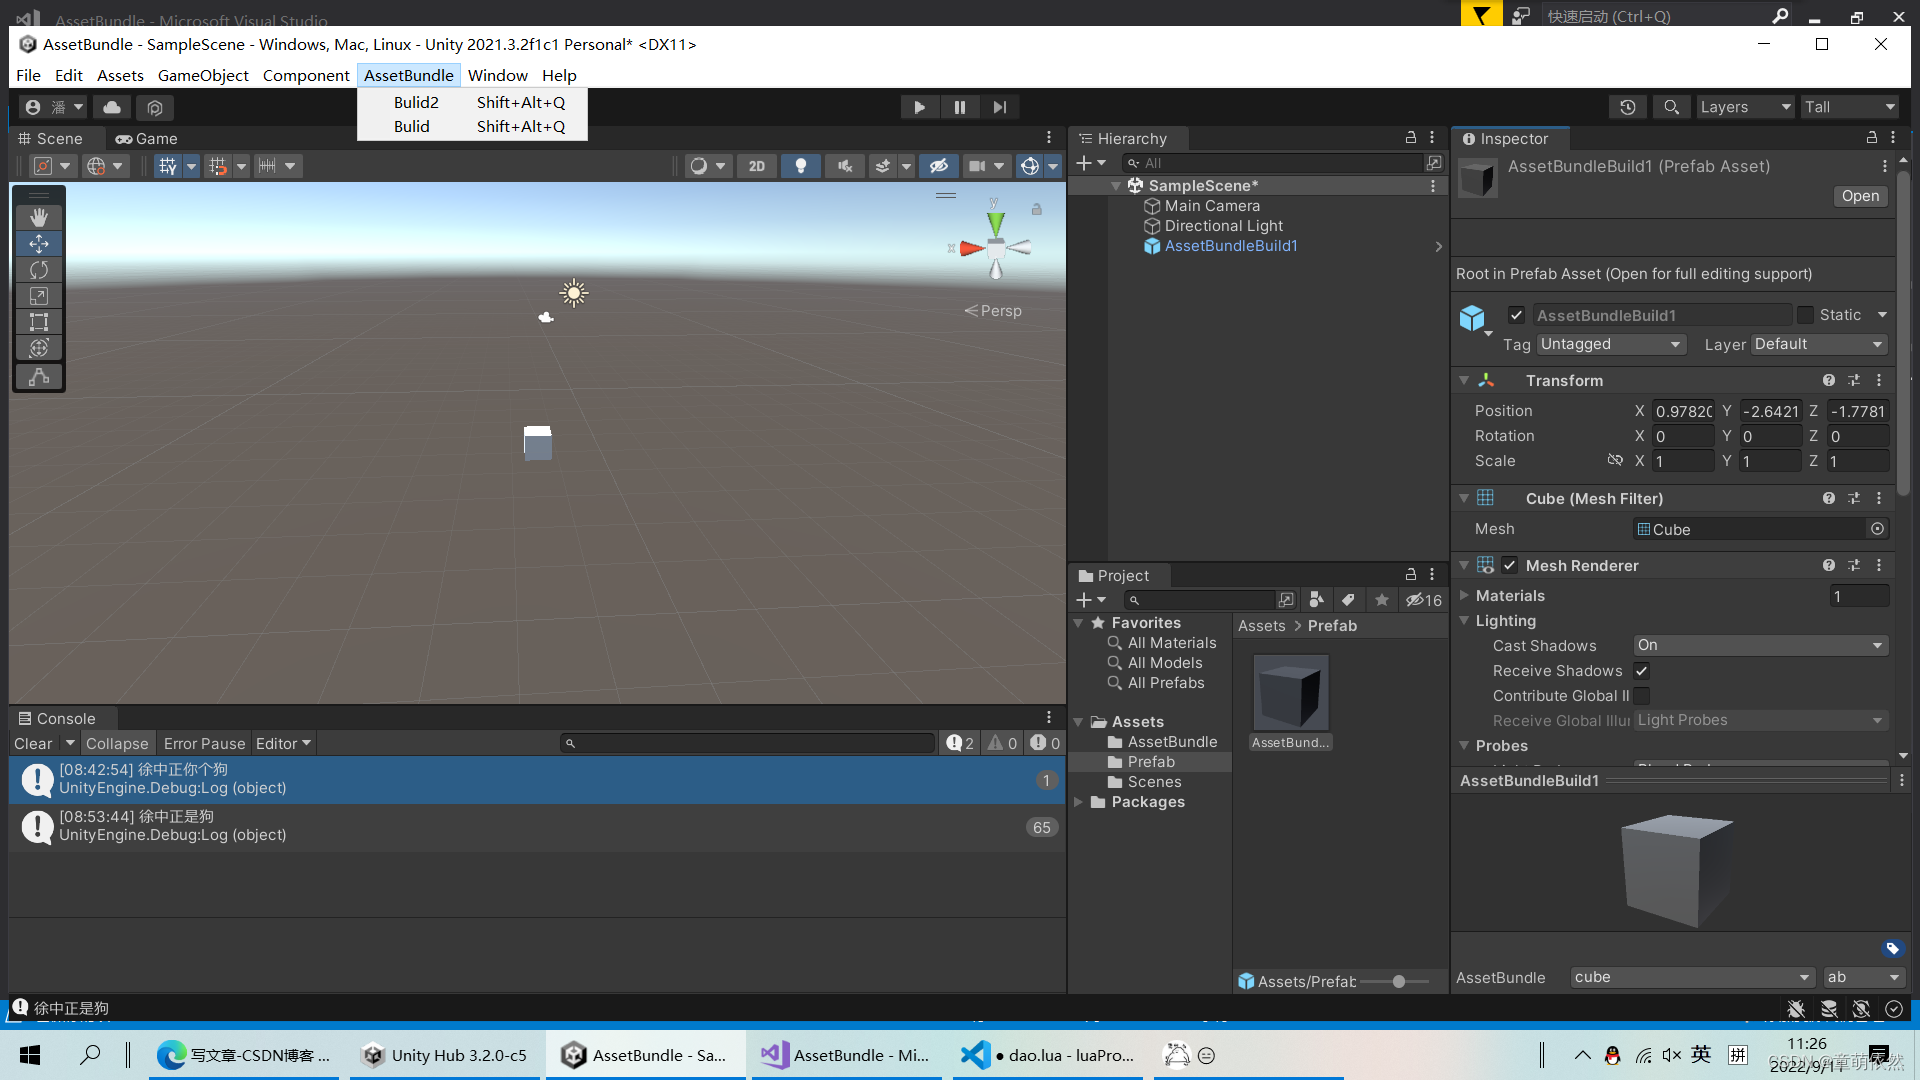Click the mesh object picker circle
The width and height of the screenshot is (1920, 1080).
point(1877,529)
